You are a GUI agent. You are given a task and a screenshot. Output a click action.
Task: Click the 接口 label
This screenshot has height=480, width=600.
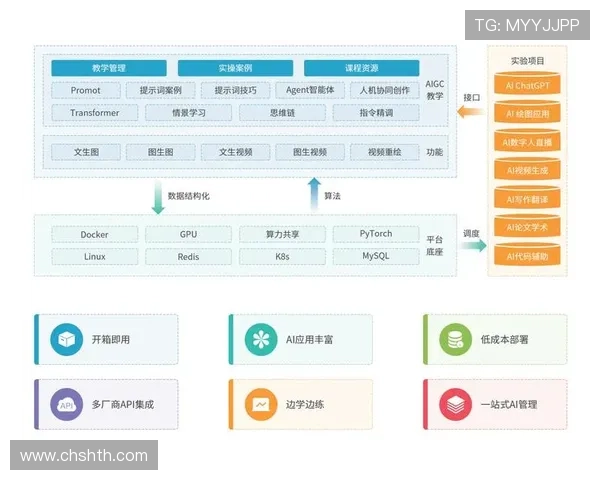tap(471, 98)
